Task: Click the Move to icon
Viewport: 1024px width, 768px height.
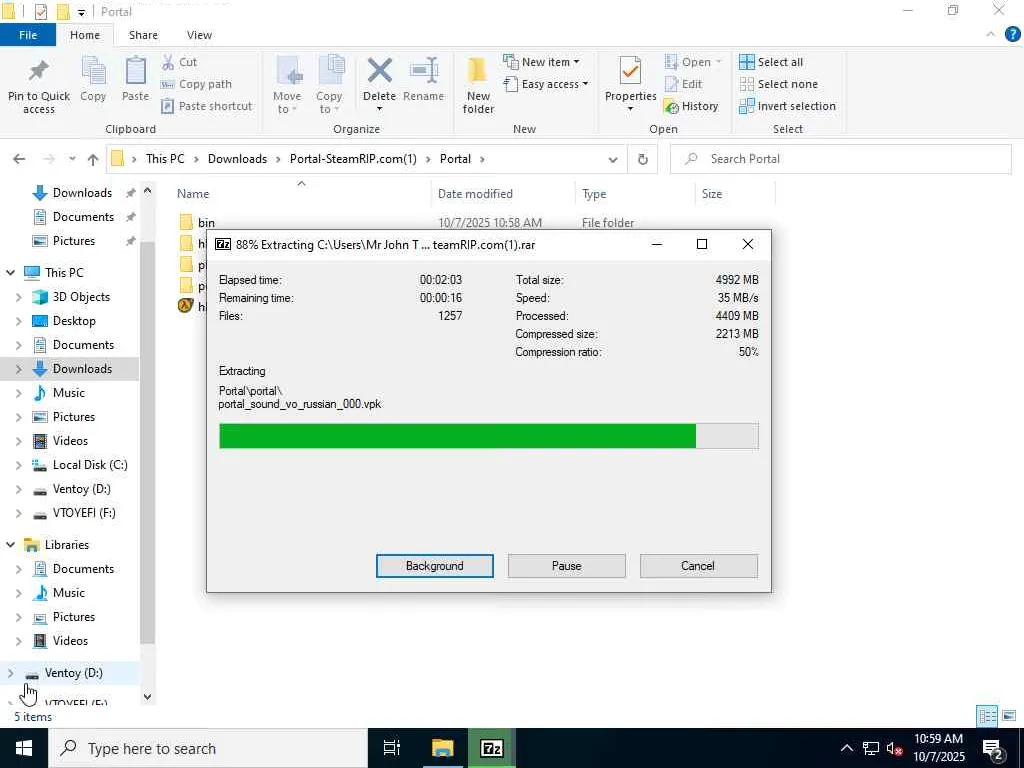Action: point(288,71)
